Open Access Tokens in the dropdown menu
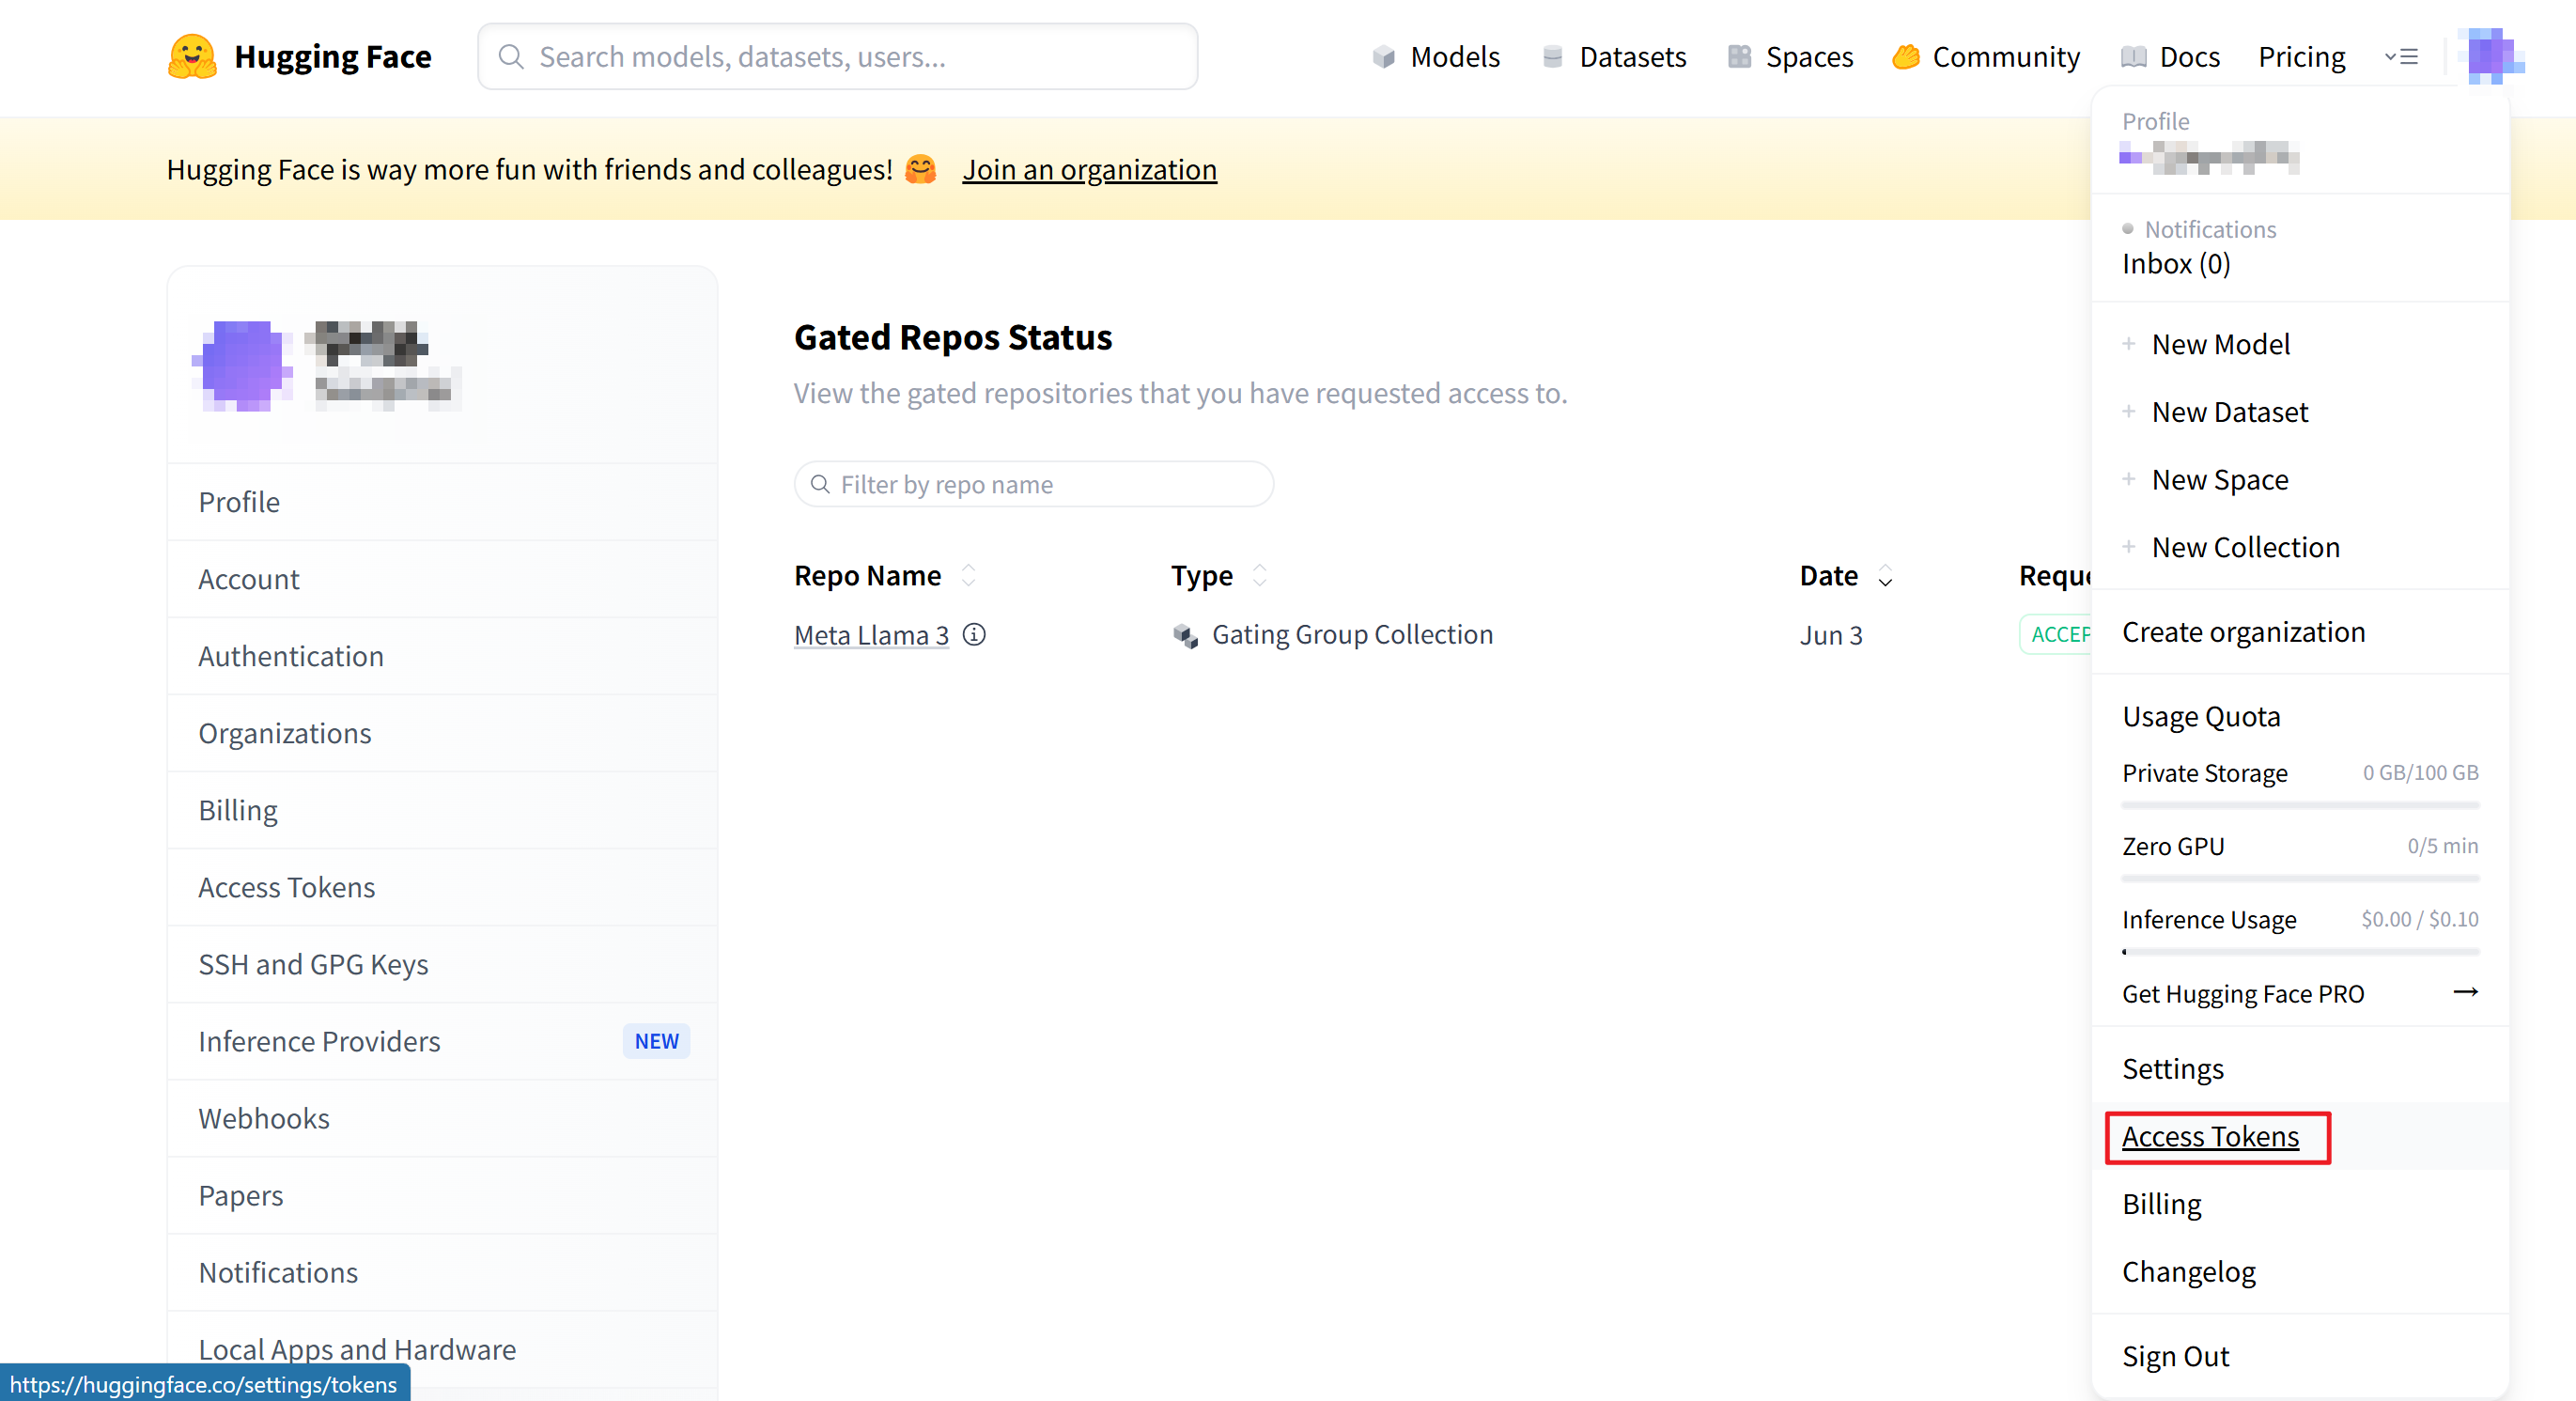The width and height of the screenshot is (2576, 1401). (x=2210, y=1137)
